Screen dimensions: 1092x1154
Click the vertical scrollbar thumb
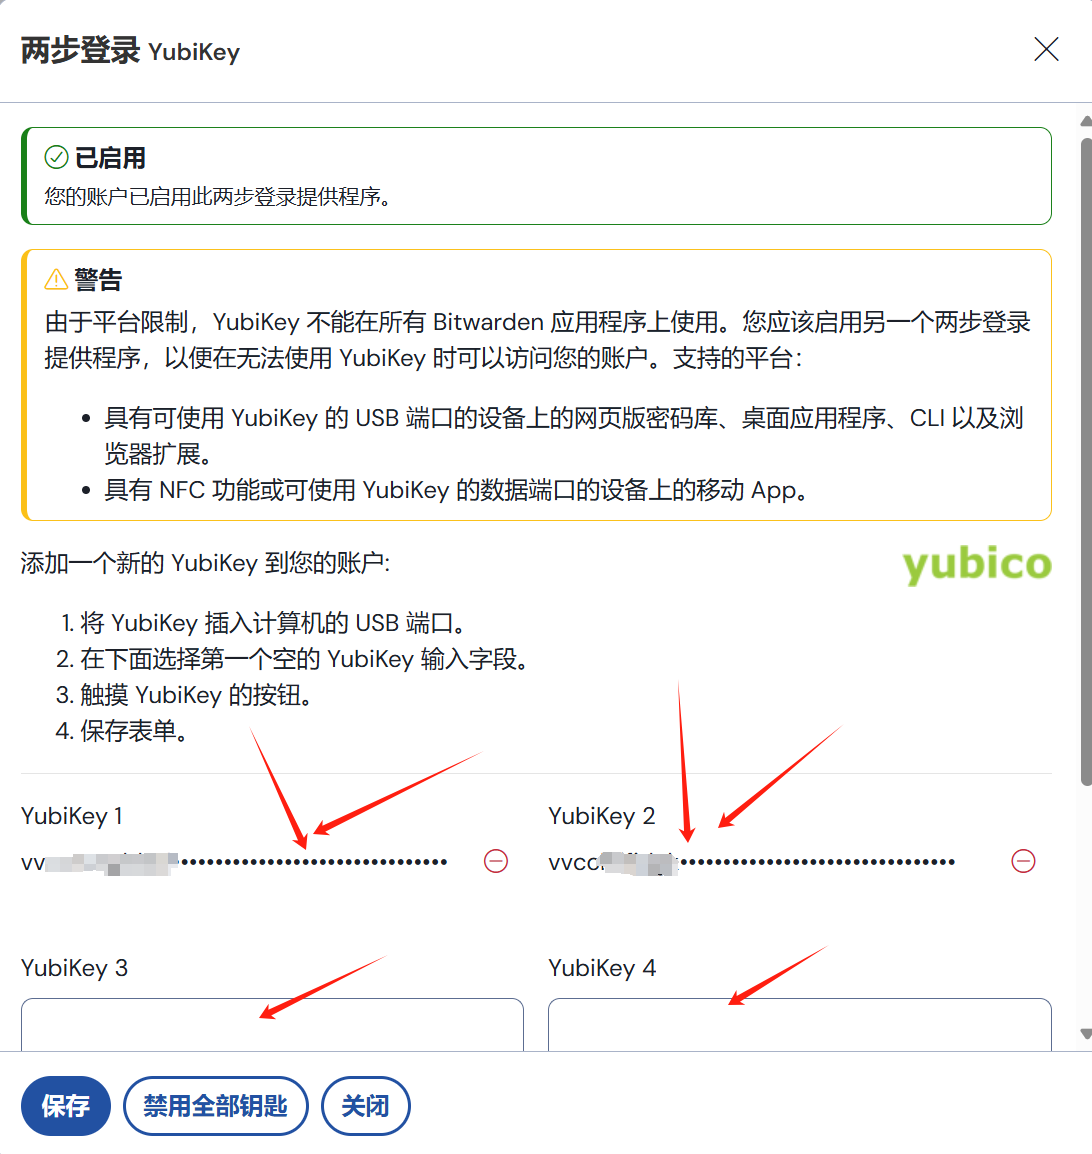1086,461
